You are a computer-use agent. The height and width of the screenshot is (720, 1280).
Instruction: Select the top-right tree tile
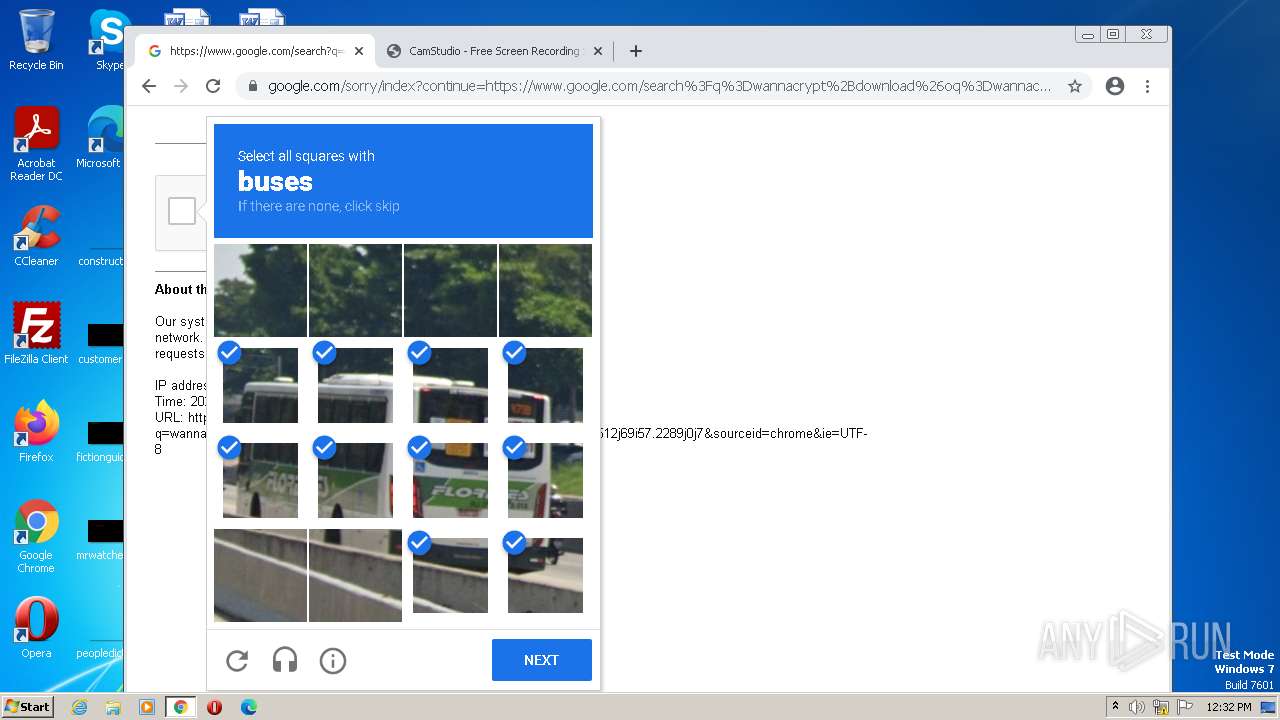545,290
